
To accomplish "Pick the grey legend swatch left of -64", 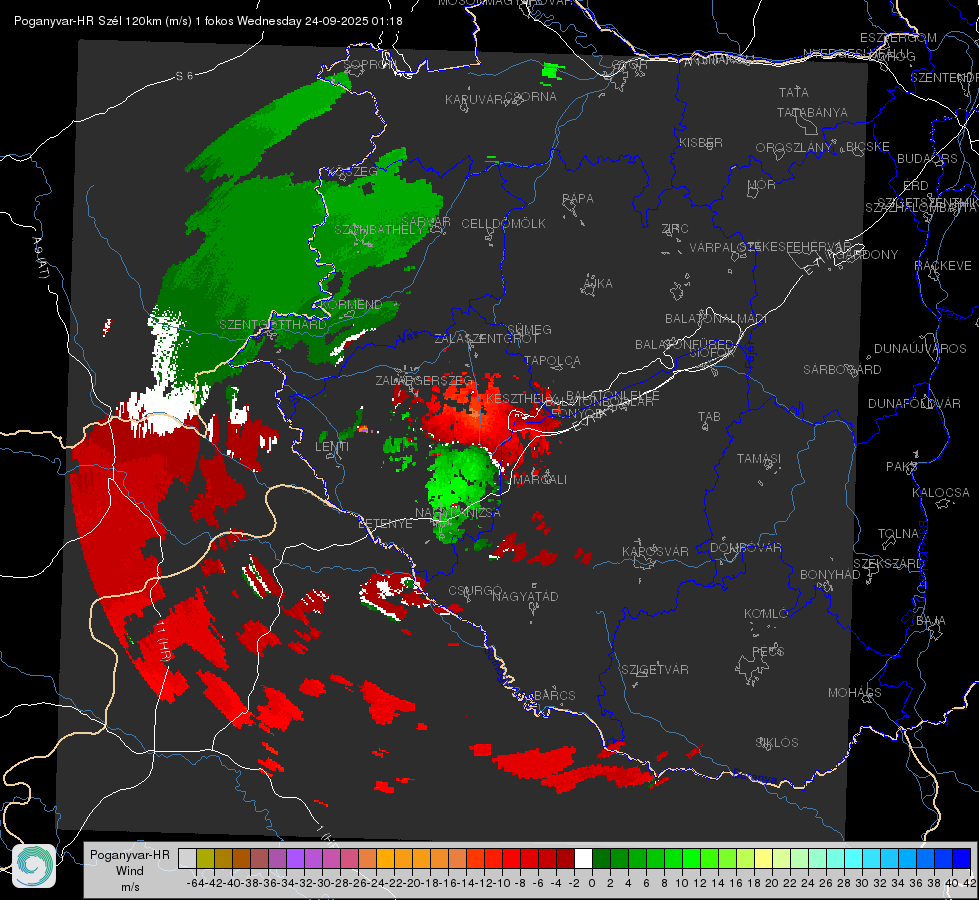I will point(187,858).
